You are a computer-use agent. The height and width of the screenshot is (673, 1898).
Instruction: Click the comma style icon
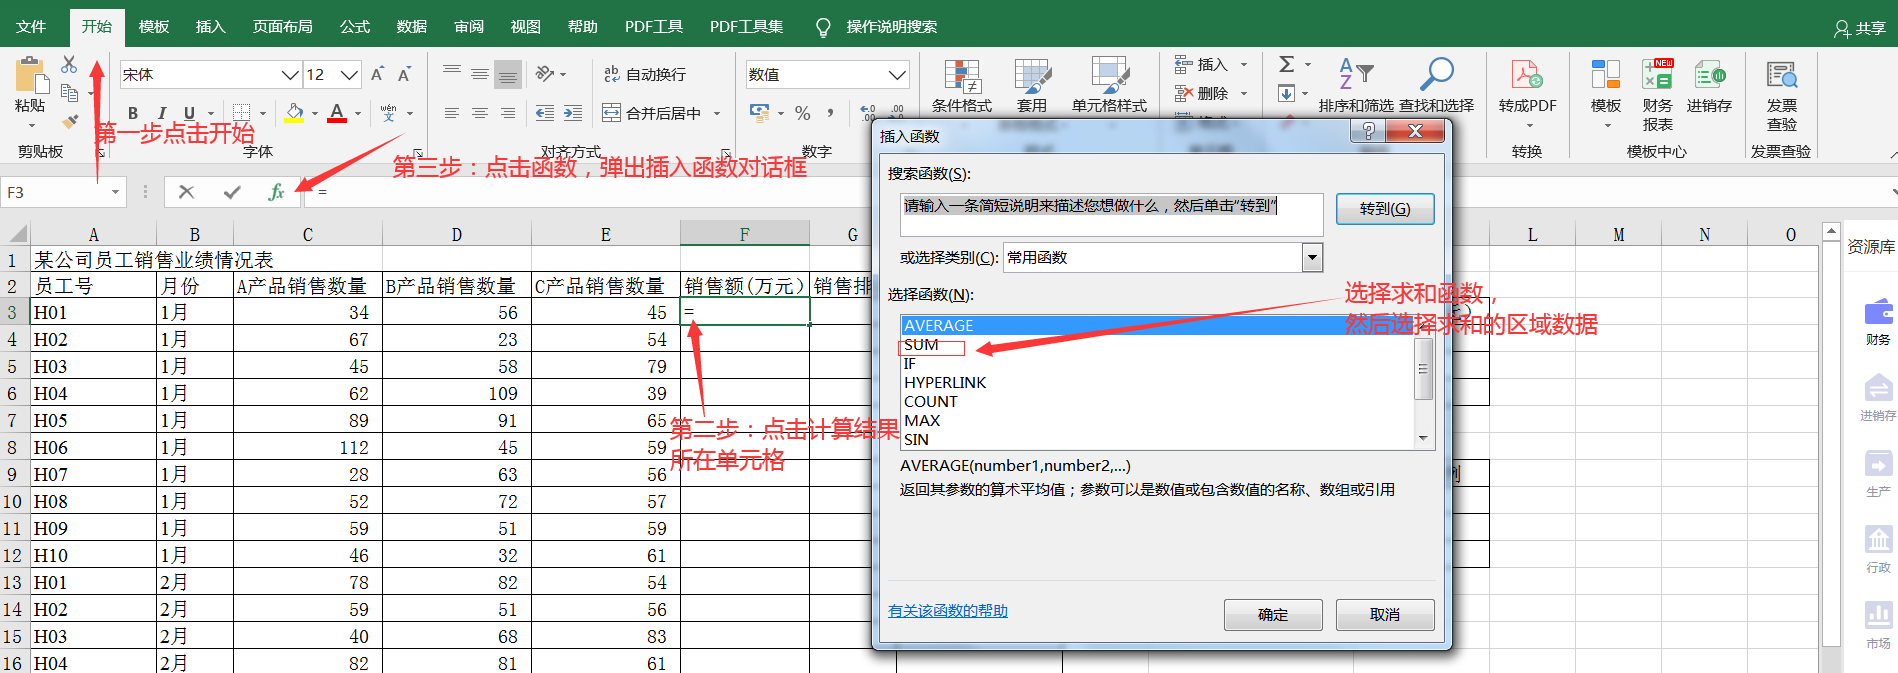point(830,113)
